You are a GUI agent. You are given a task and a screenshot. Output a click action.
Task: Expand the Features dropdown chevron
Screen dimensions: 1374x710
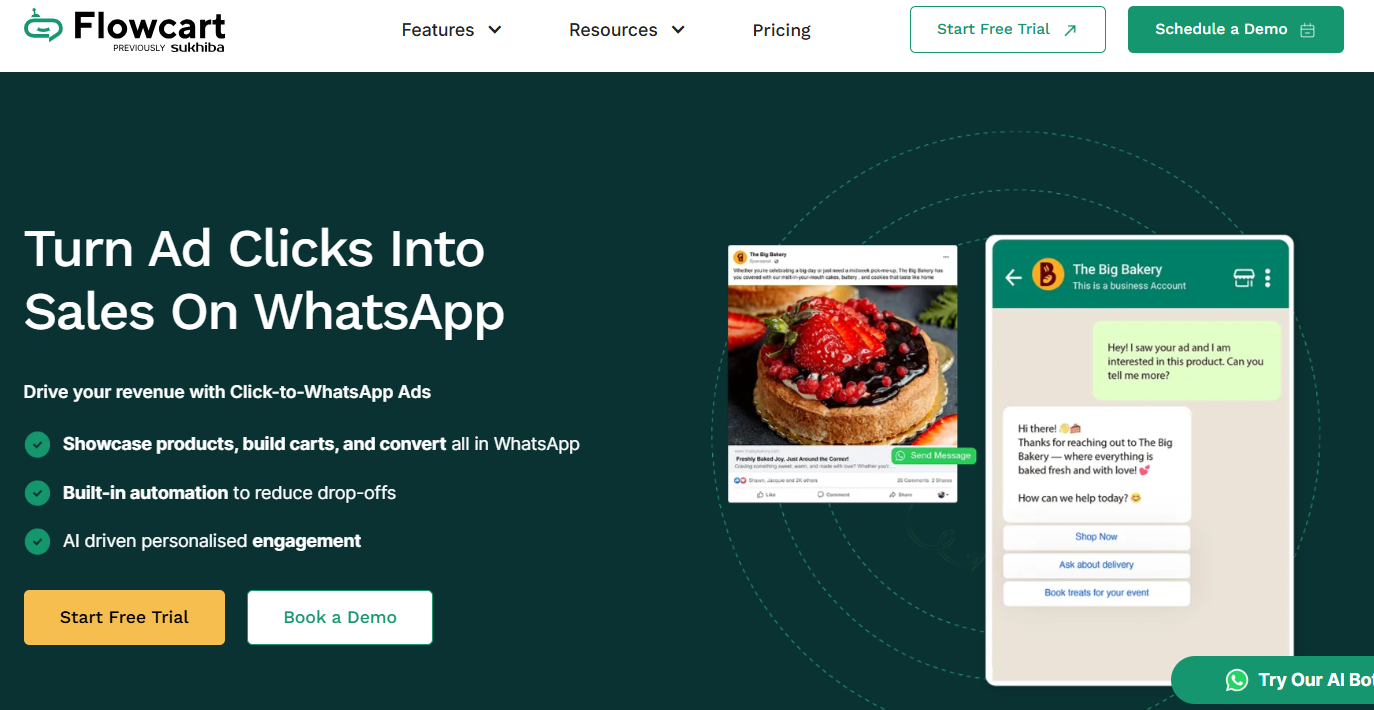pos(495,30)
